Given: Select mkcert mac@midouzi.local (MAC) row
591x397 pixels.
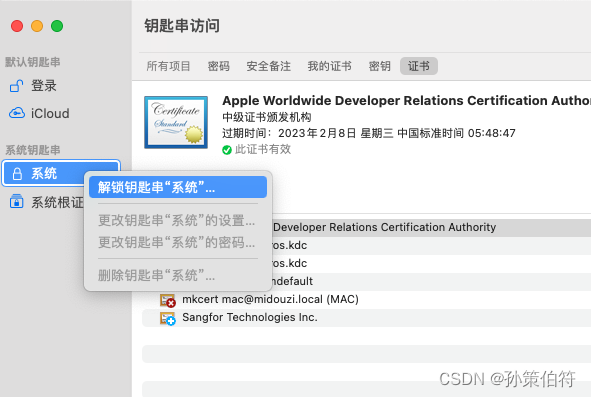Looking at the screenshot, I should coord(366,299).
